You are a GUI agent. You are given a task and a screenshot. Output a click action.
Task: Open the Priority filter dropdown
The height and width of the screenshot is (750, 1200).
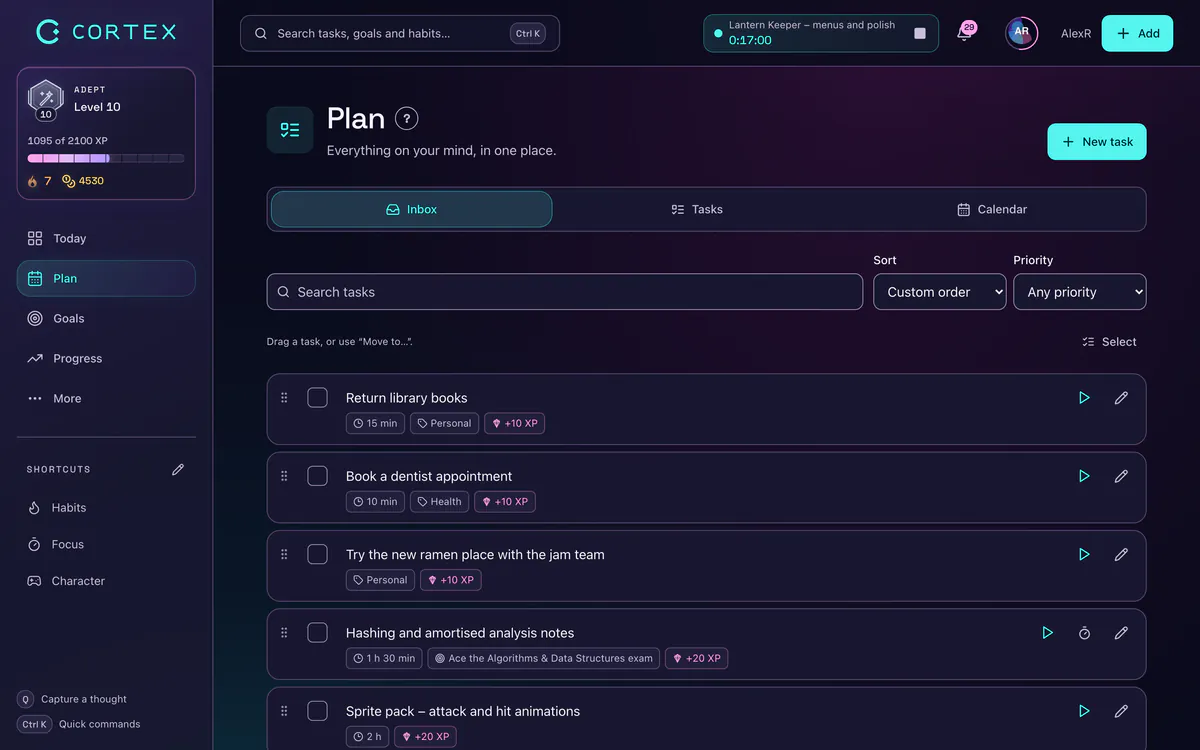(x=1080, y=292)
